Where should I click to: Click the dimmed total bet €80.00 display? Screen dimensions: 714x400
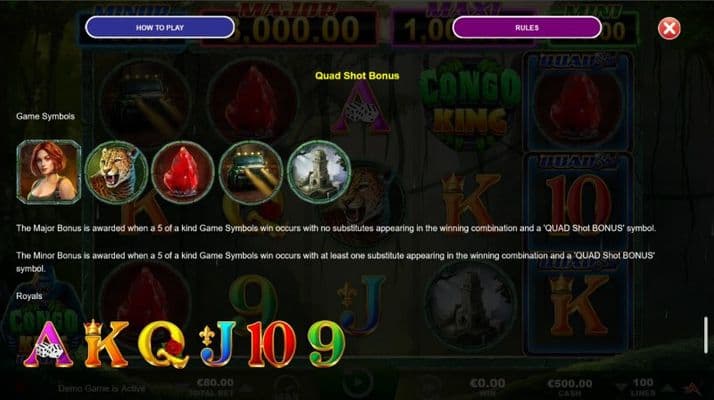(215, 386)
